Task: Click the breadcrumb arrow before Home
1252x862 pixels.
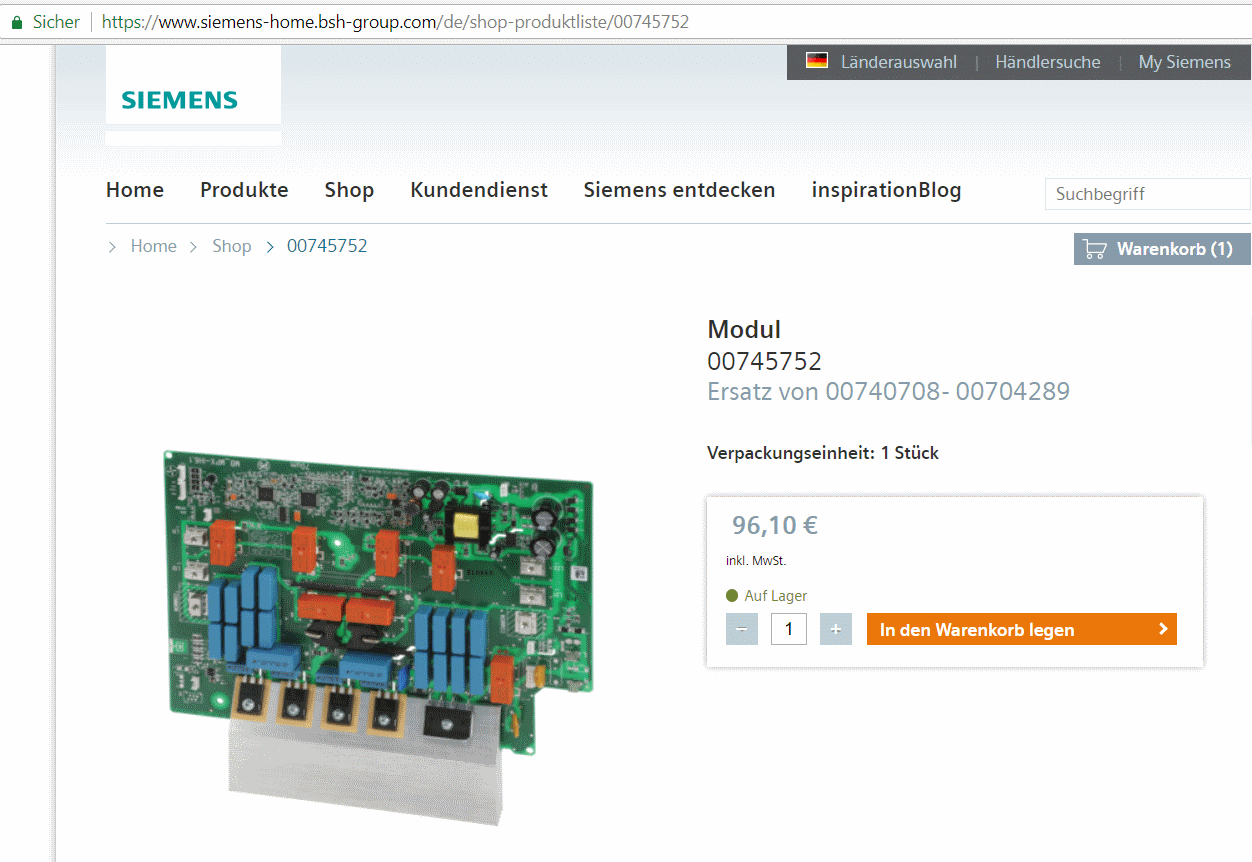Action: pyautogui.click(x=112, y=247)
